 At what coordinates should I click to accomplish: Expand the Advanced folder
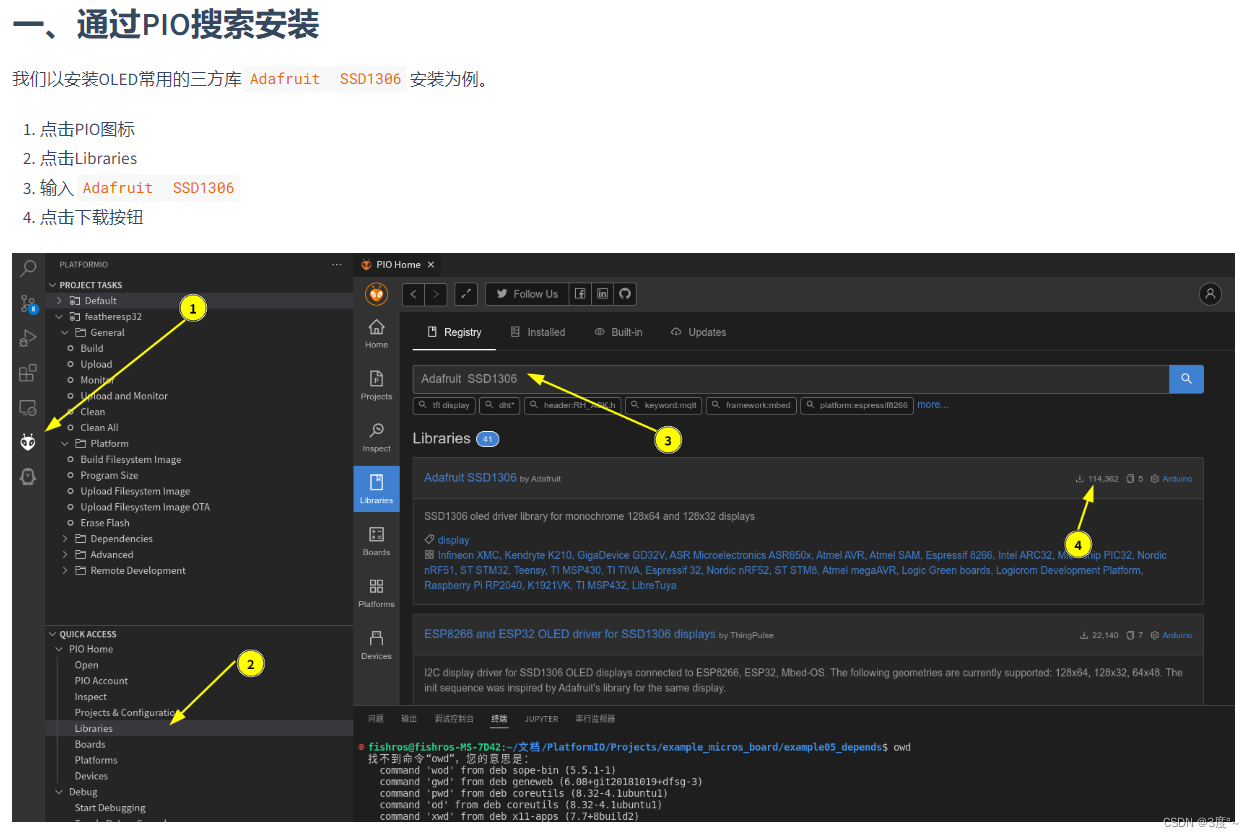(112, 555)
